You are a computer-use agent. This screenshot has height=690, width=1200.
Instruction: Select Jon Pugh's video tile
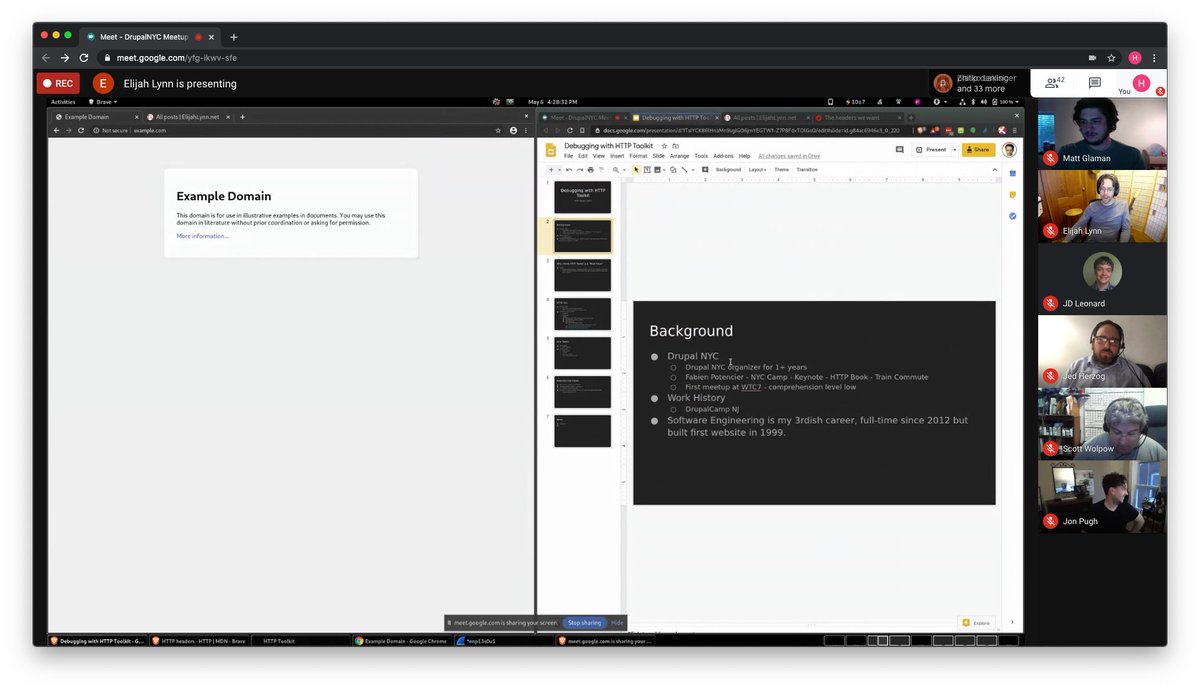[x=1102, y=495]
